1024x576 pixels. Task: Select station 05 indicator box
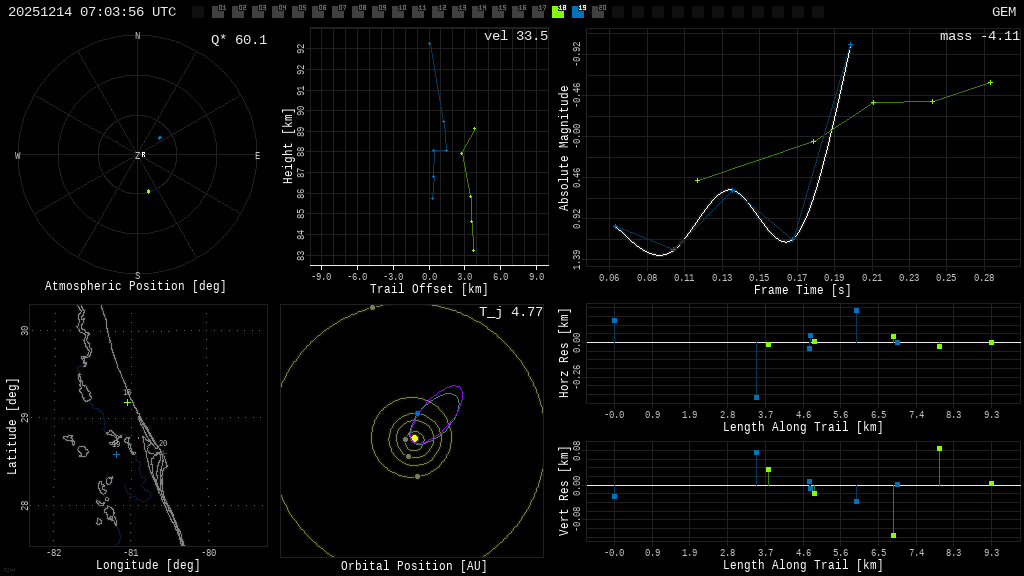pos(298,12)
